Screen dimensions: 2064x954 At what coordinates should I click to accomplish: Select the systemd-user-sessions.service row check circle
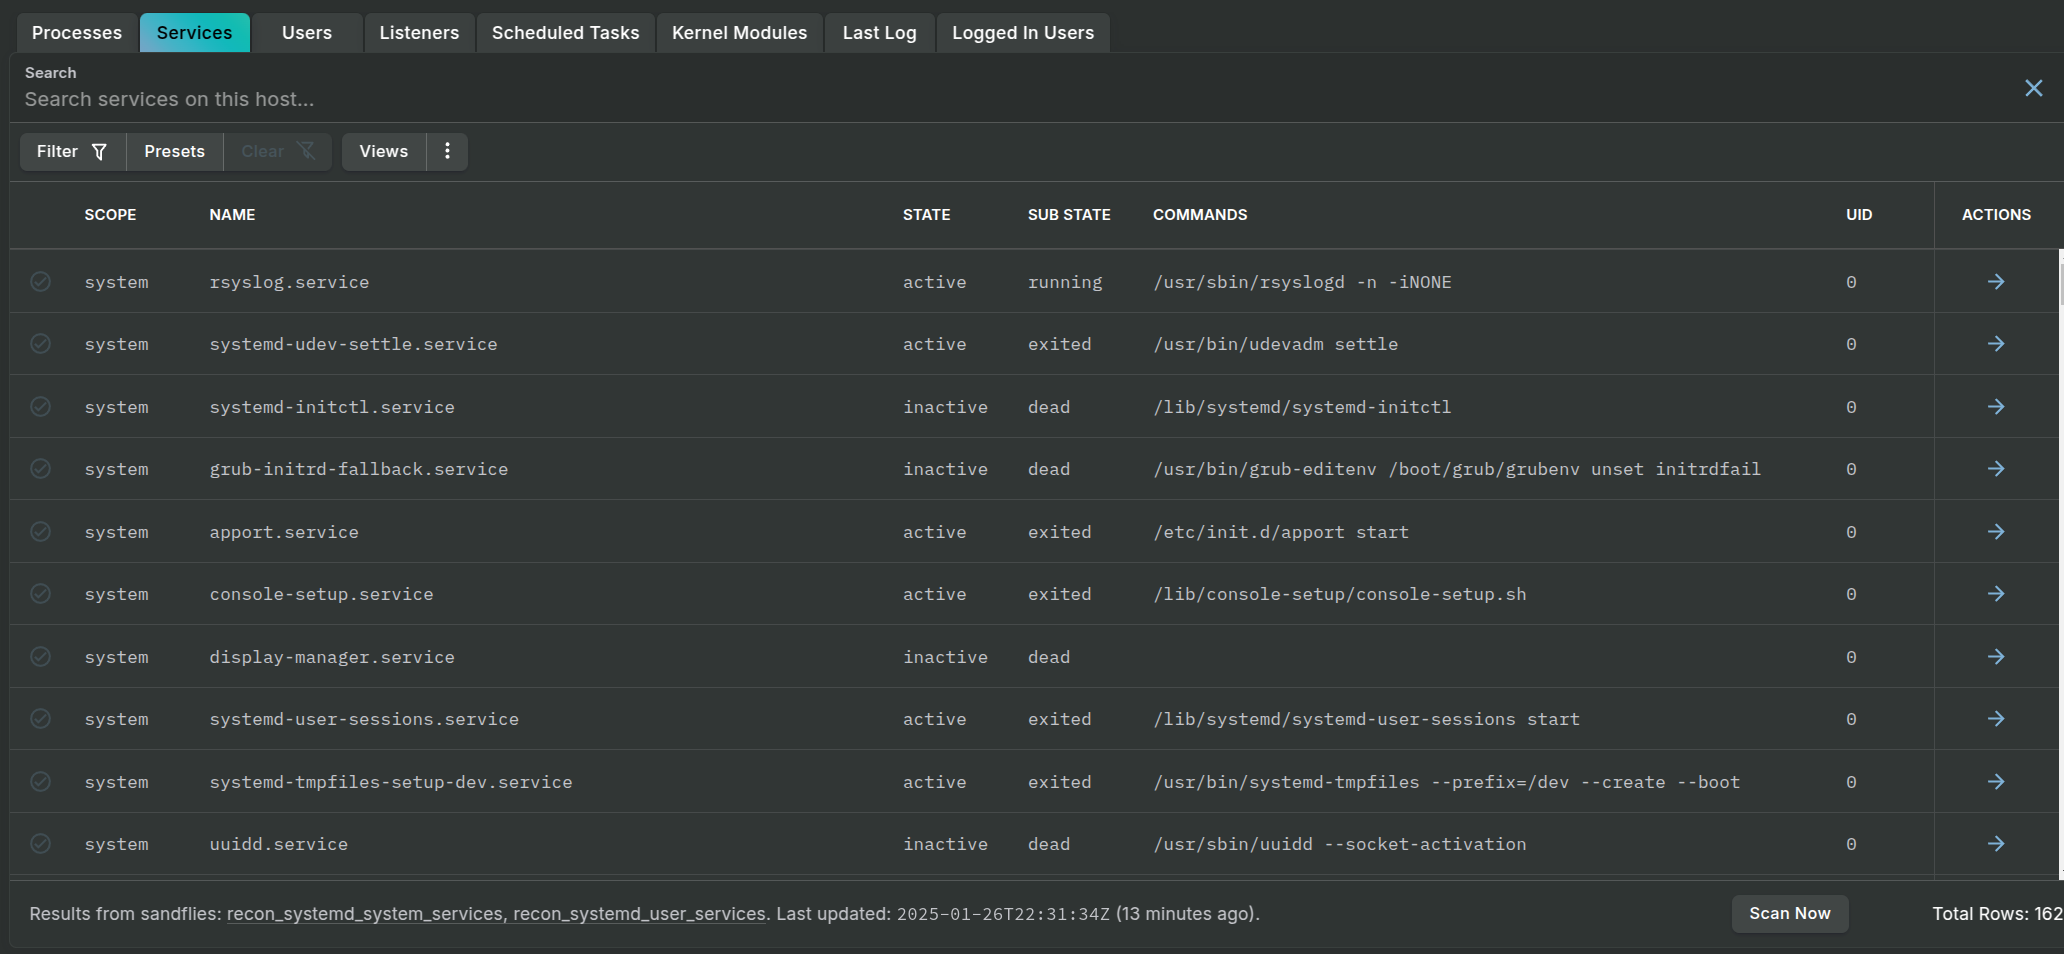point(40,719)
